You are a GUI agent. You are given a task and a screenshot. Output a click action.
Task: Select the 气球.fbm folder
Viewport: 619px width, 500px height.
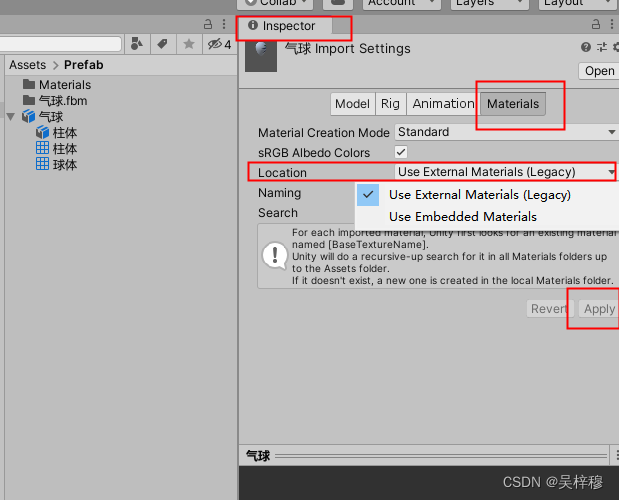pyautogui.click(x=55, y=101)
